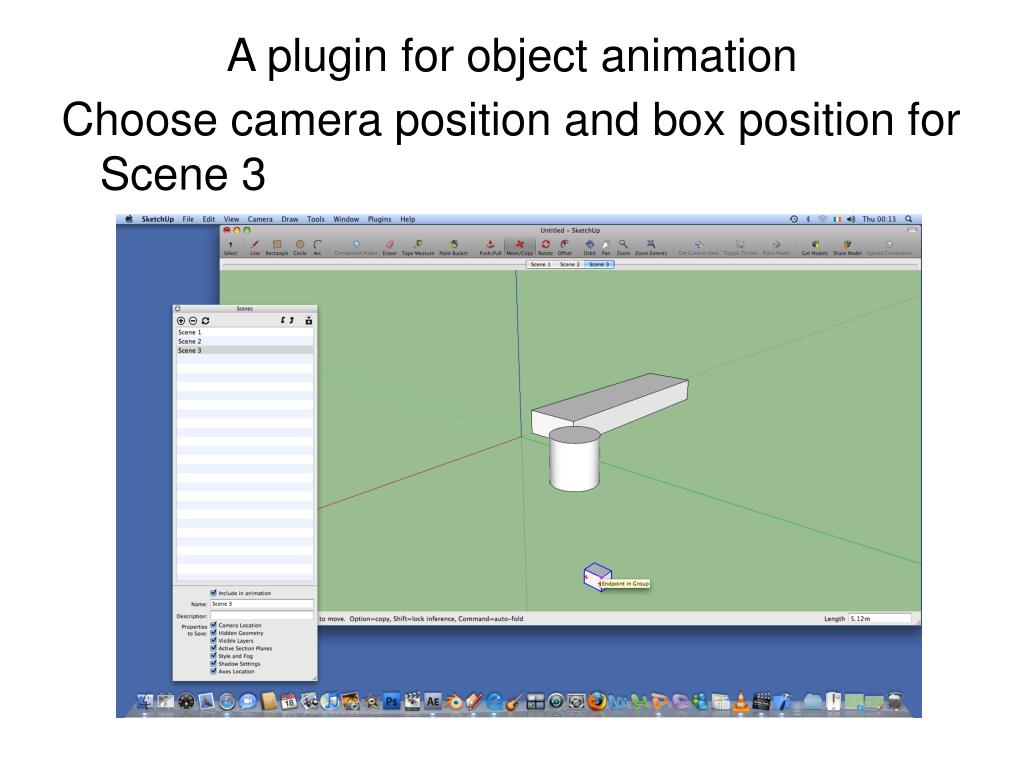Image resolution: width=1024 pixels, height=768 pixels.
Task: Choose the Paint Bucket tool
Action: 453,246
